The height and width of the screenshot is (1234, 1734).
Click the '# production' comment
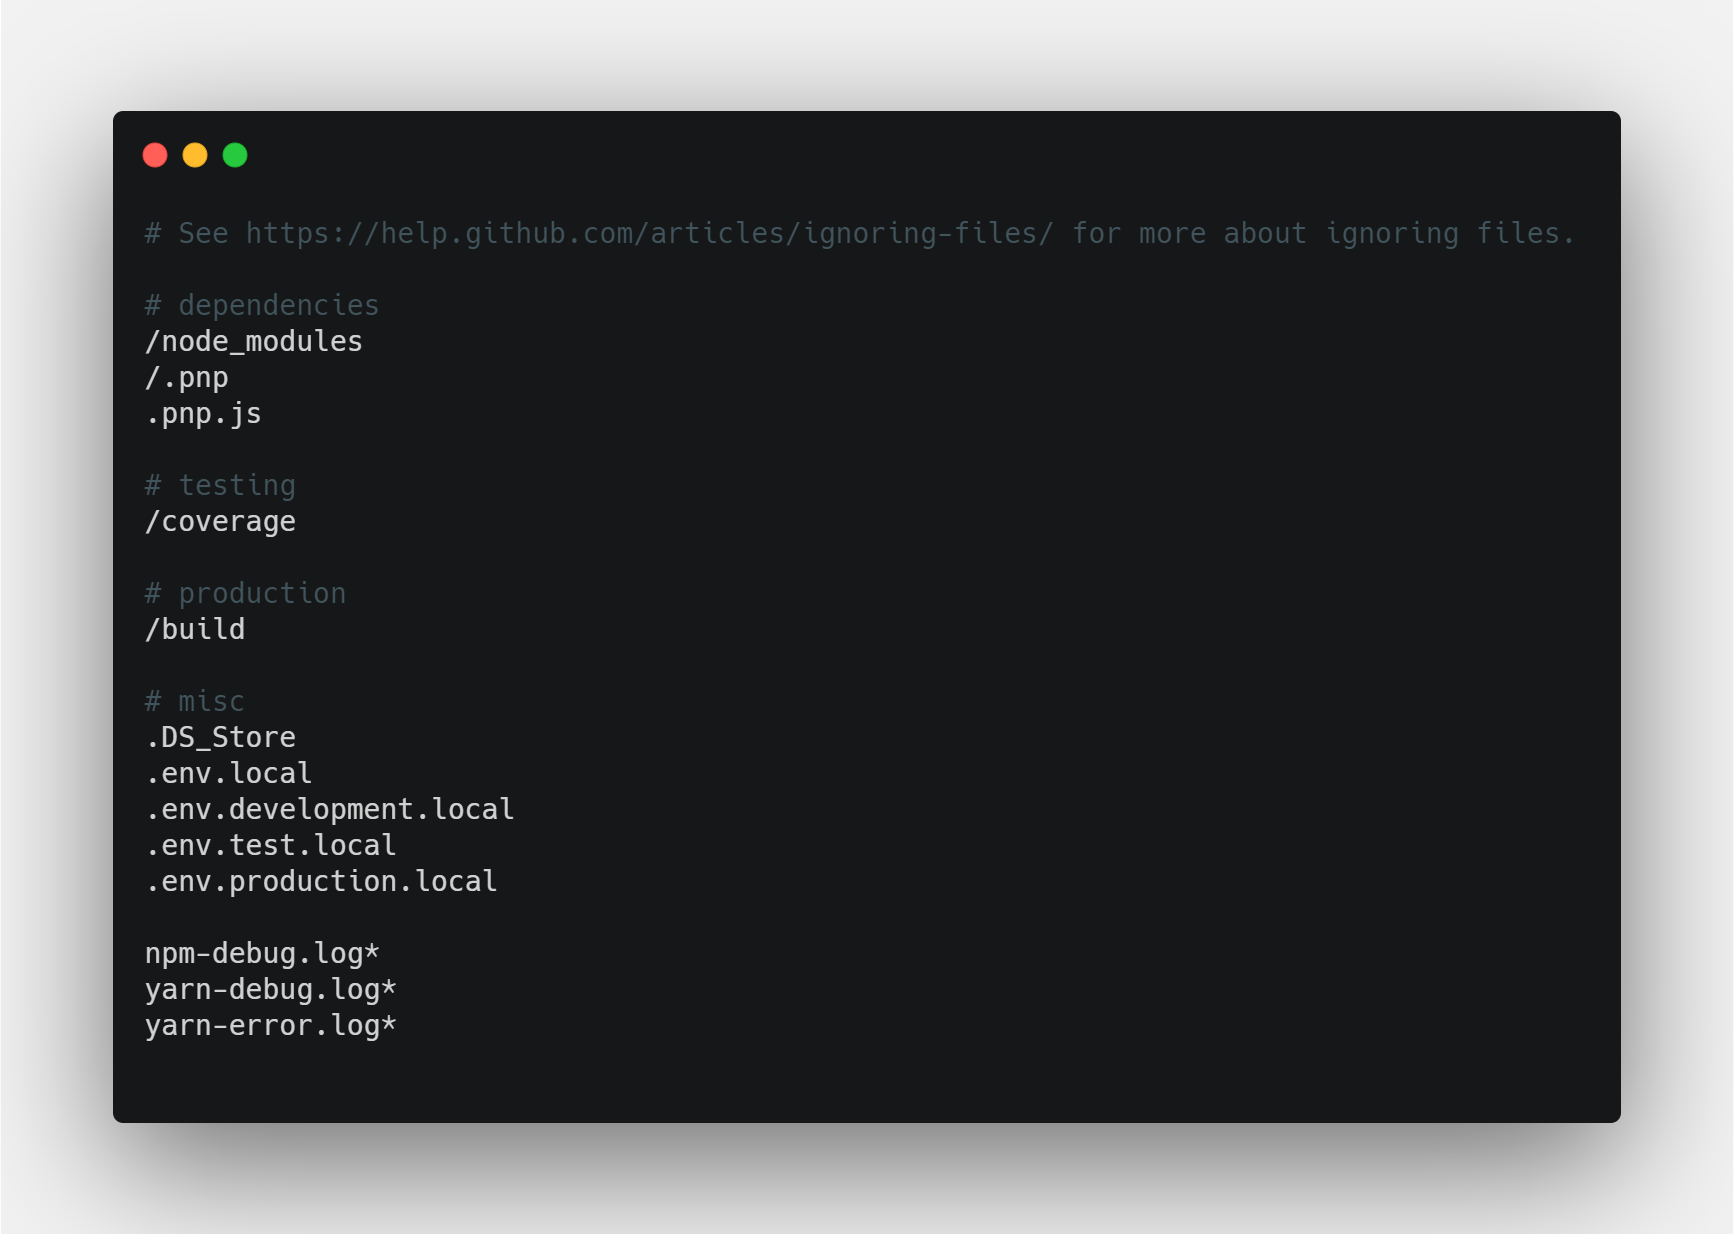click(x=245, y=593)
